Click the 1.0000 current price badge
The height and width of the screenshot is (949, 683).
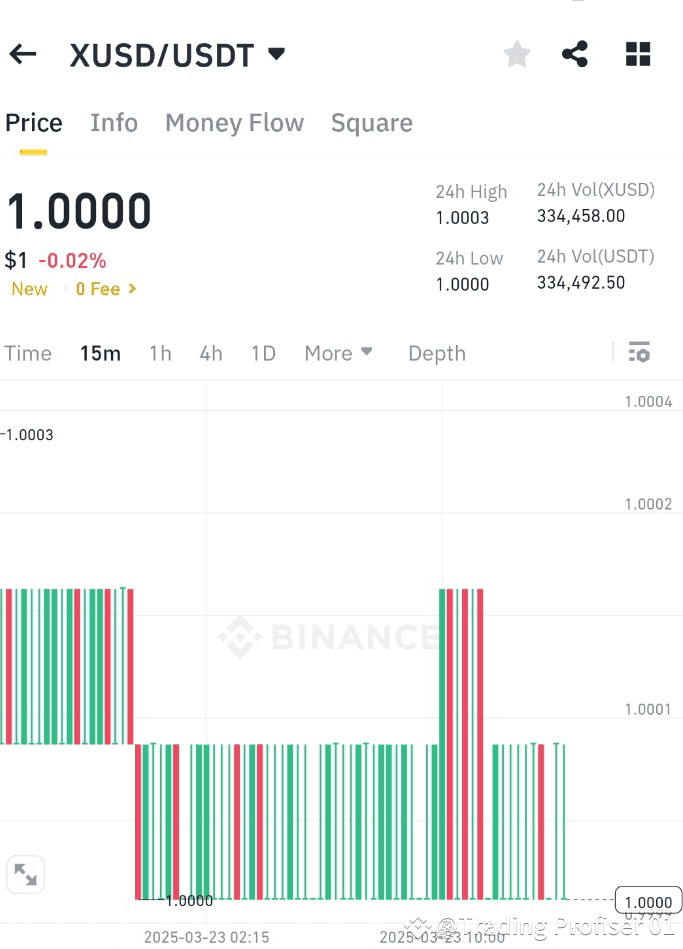pyautogui.click(x=647, y=901)
